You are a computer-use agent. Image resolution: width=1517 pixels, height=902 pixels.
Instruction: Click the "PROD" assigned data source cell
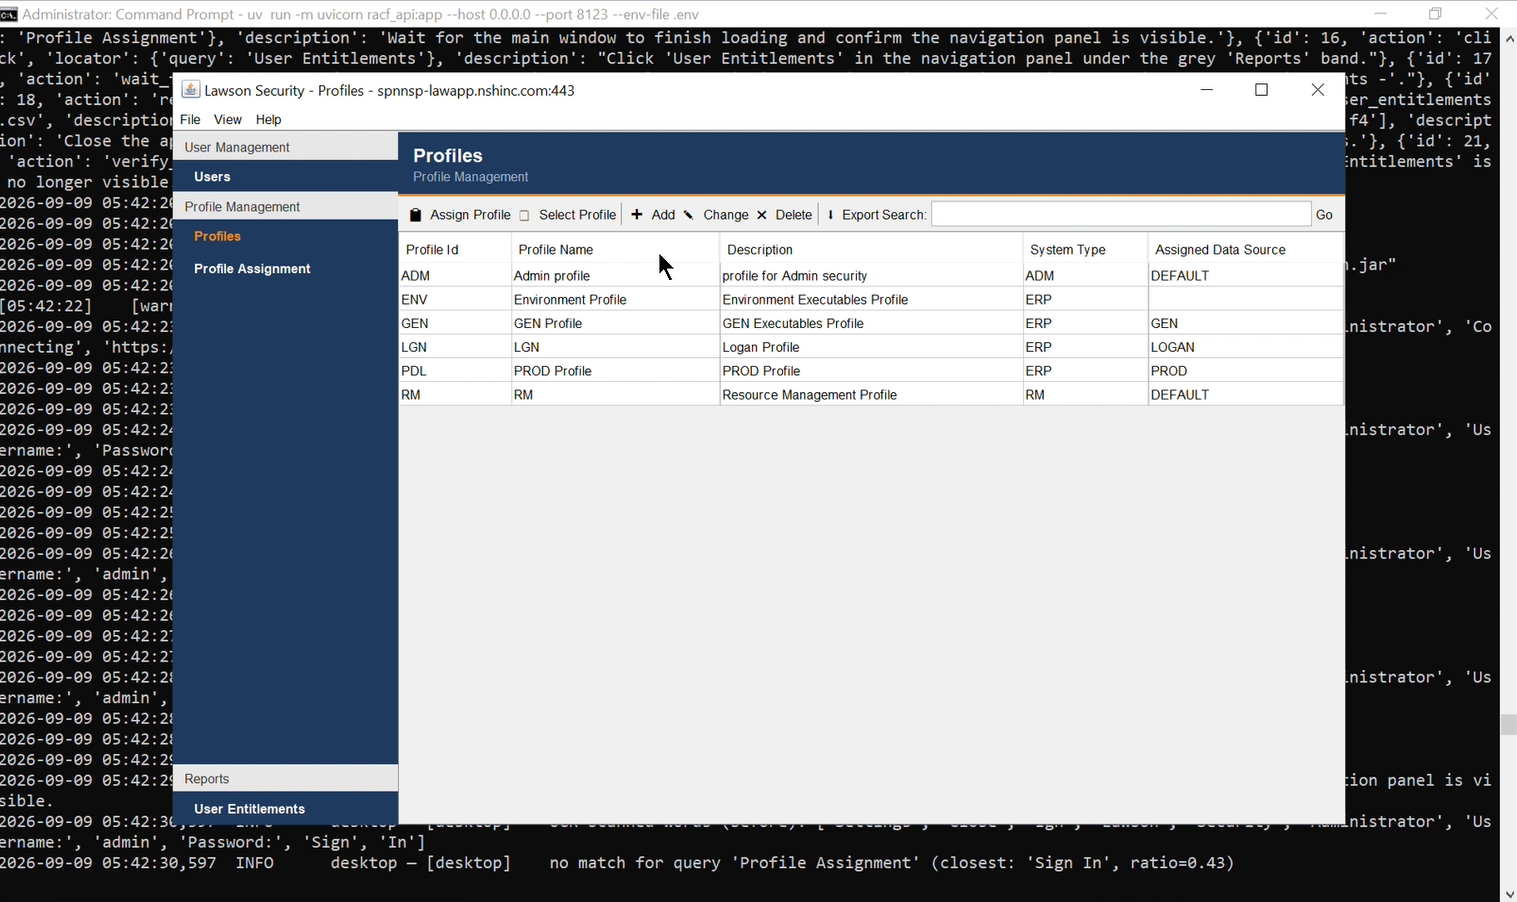click(x=1245, y=371)
